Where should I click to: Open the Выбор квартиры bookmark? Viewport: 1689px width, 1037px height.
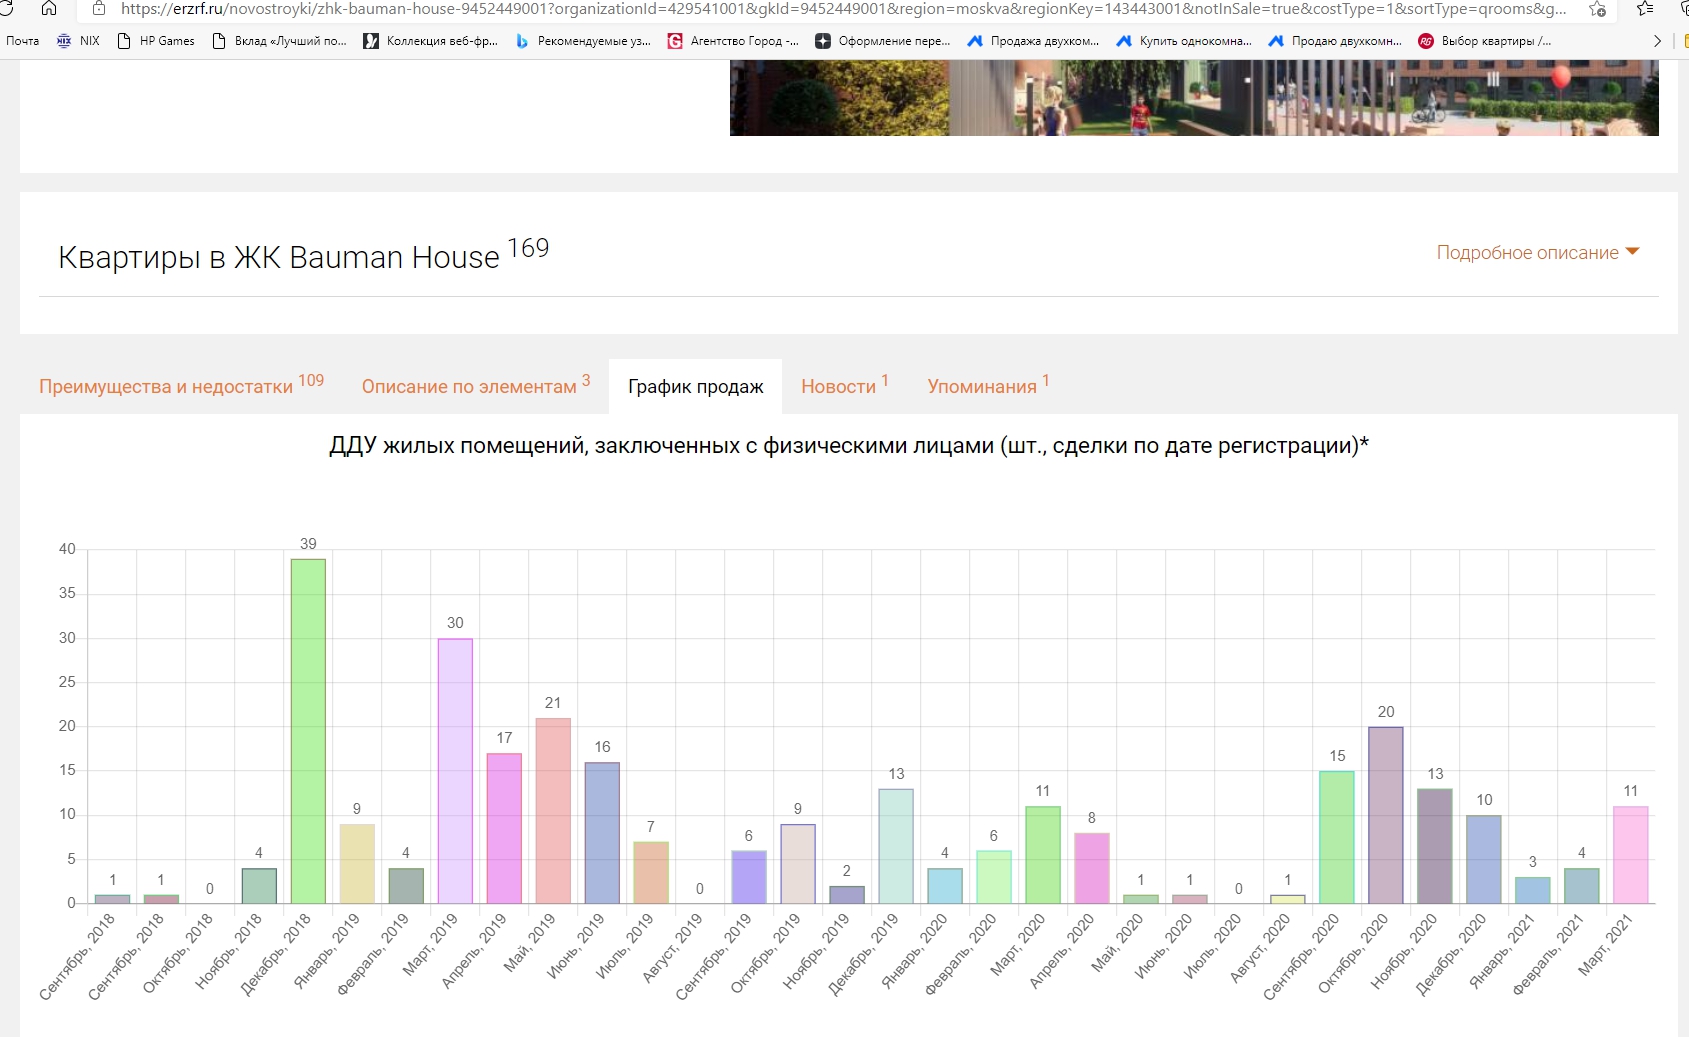(1485, 41)
